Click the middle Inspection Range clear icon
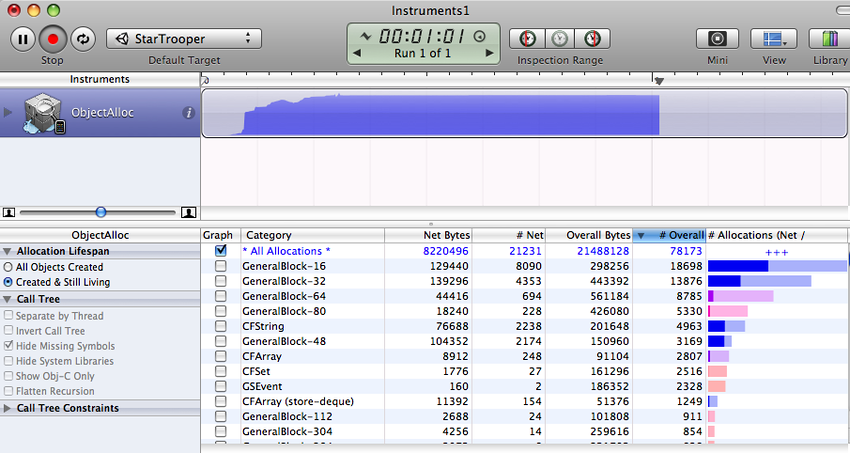 point(560,39)
